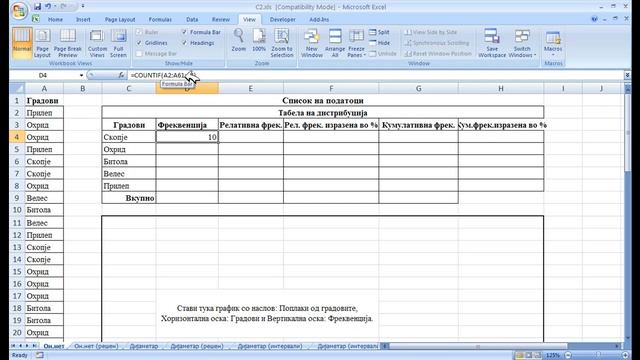Switch to sheet 'Он.нет (решен)'
This screenshot has height=360, width=640.
[96, 346]
